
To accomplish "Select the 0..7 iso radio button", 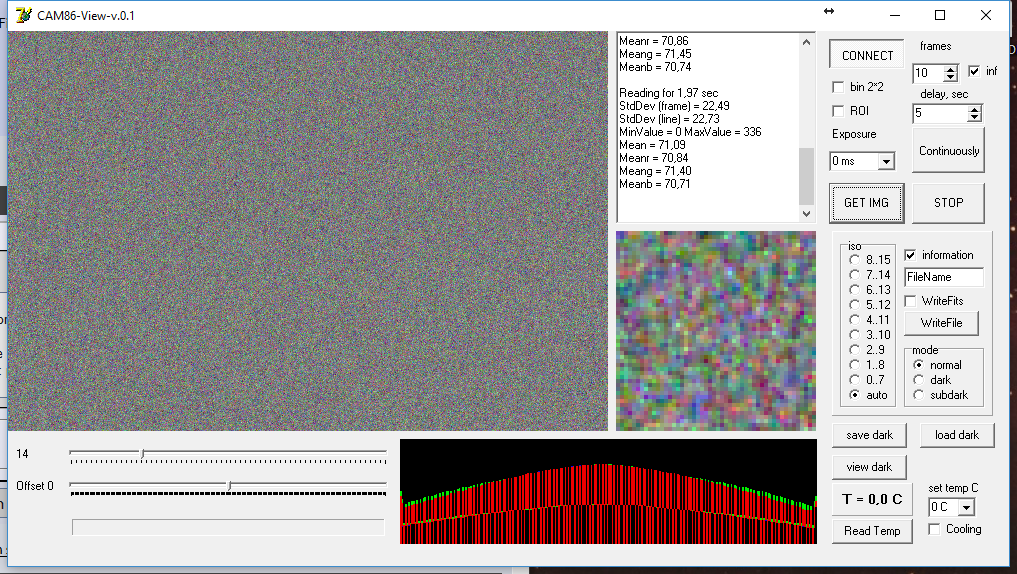I will coord(854,379).
